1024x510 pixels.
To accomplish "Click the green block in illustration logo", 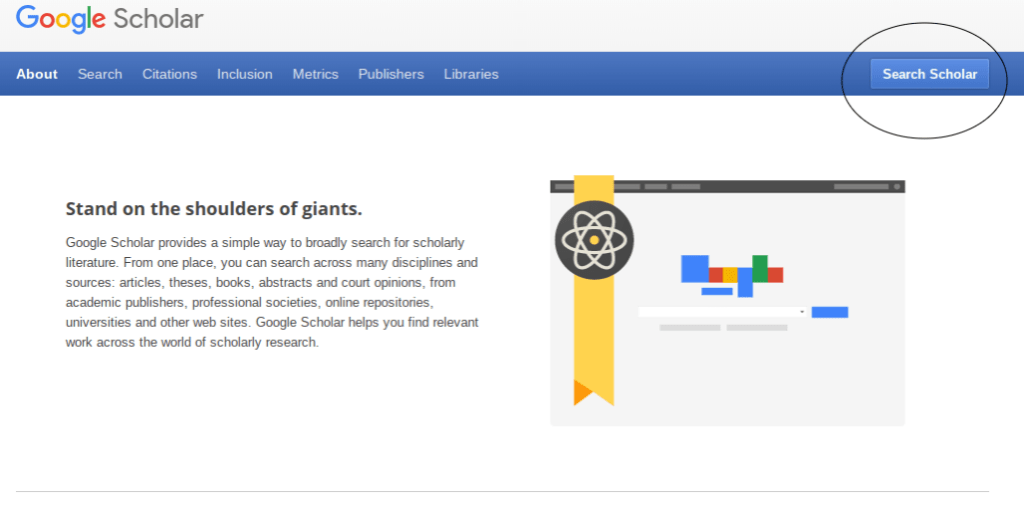I will coord(760,267).
